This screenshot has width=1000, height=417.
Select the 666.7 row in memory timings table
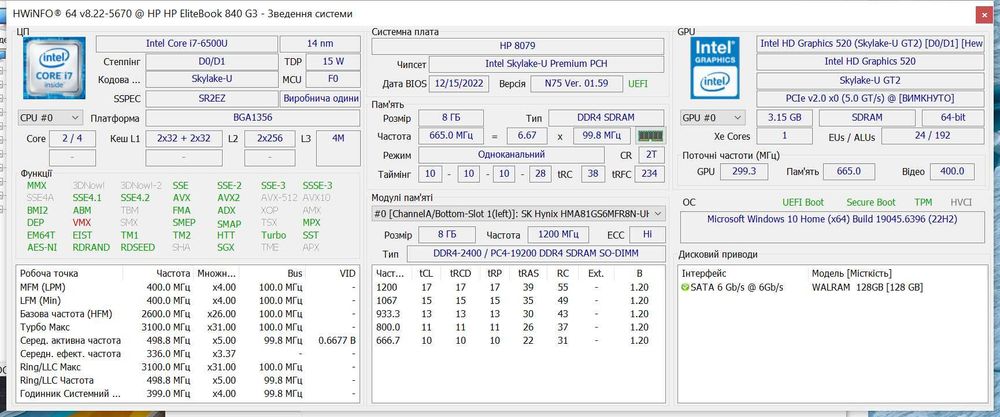[518, 340]
